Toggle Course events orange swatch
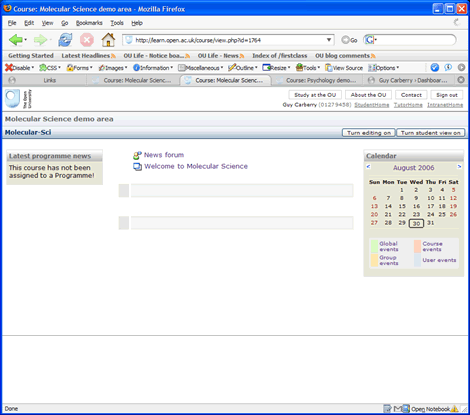Screen dimensions: 470x415 417,246
